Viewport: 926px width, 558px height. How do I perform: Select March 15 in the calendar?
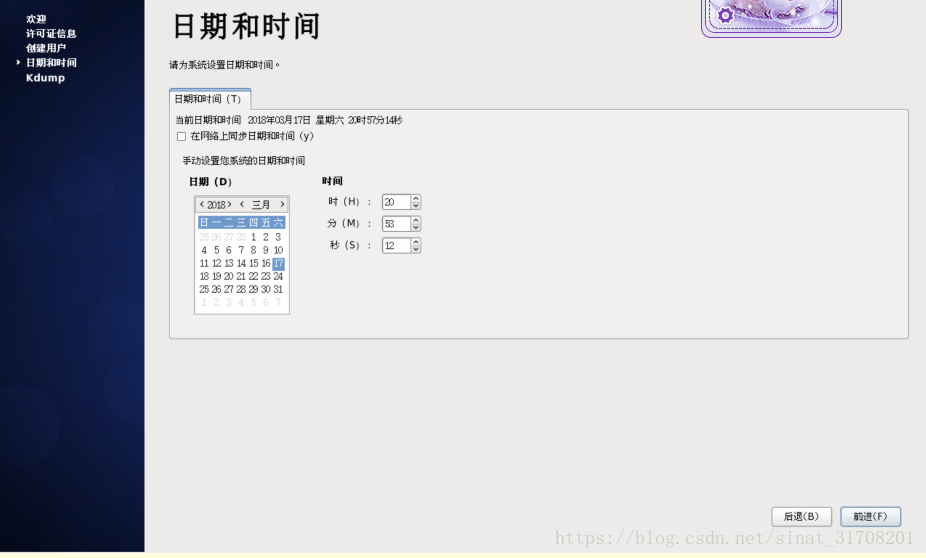coord(253,263)
